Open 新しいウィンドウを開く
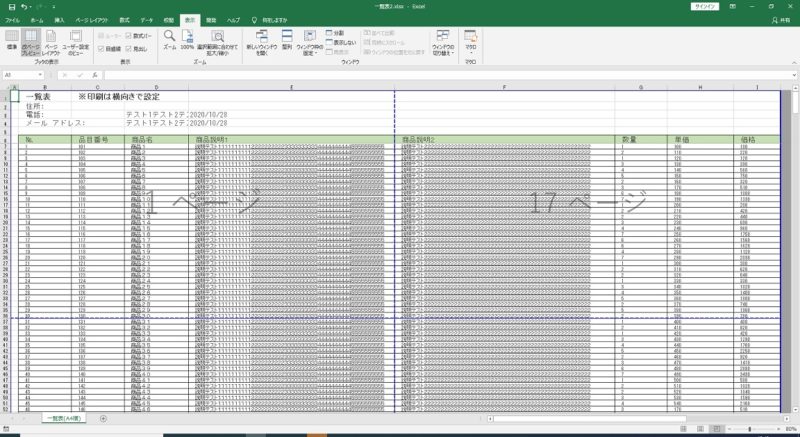This screenshot has height=437, width=800. [262, 42]
